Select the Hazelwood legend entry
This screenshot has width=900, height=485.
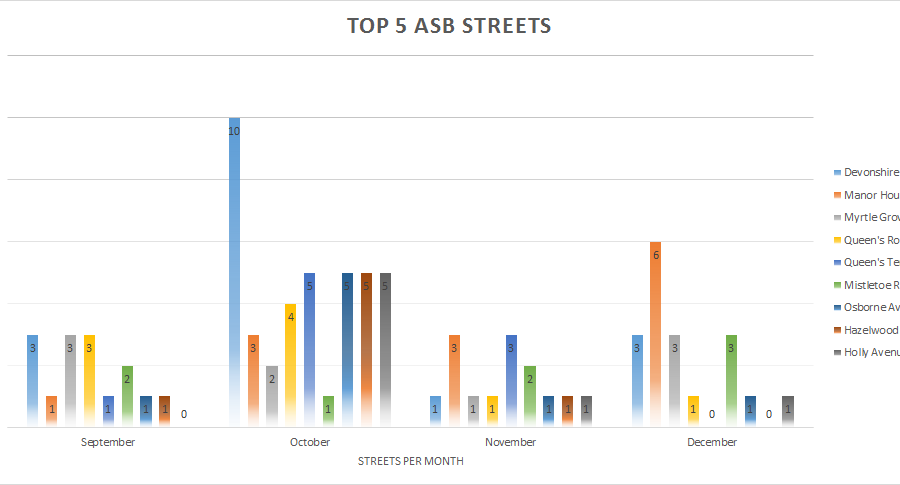870,330
